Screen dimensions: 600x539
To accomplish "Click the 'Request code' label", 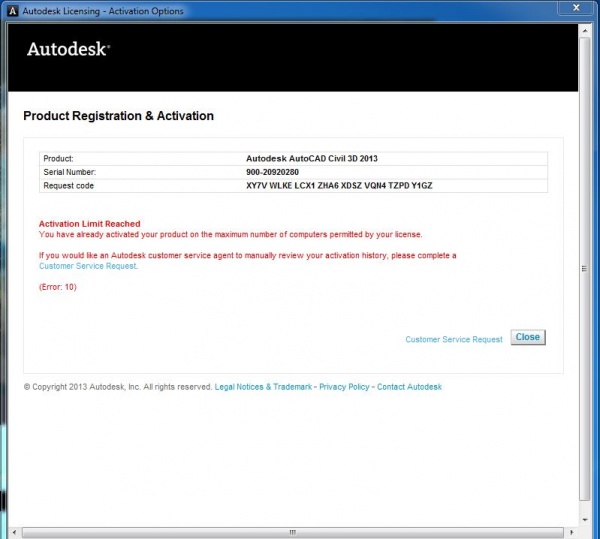I will click(68, 186).
